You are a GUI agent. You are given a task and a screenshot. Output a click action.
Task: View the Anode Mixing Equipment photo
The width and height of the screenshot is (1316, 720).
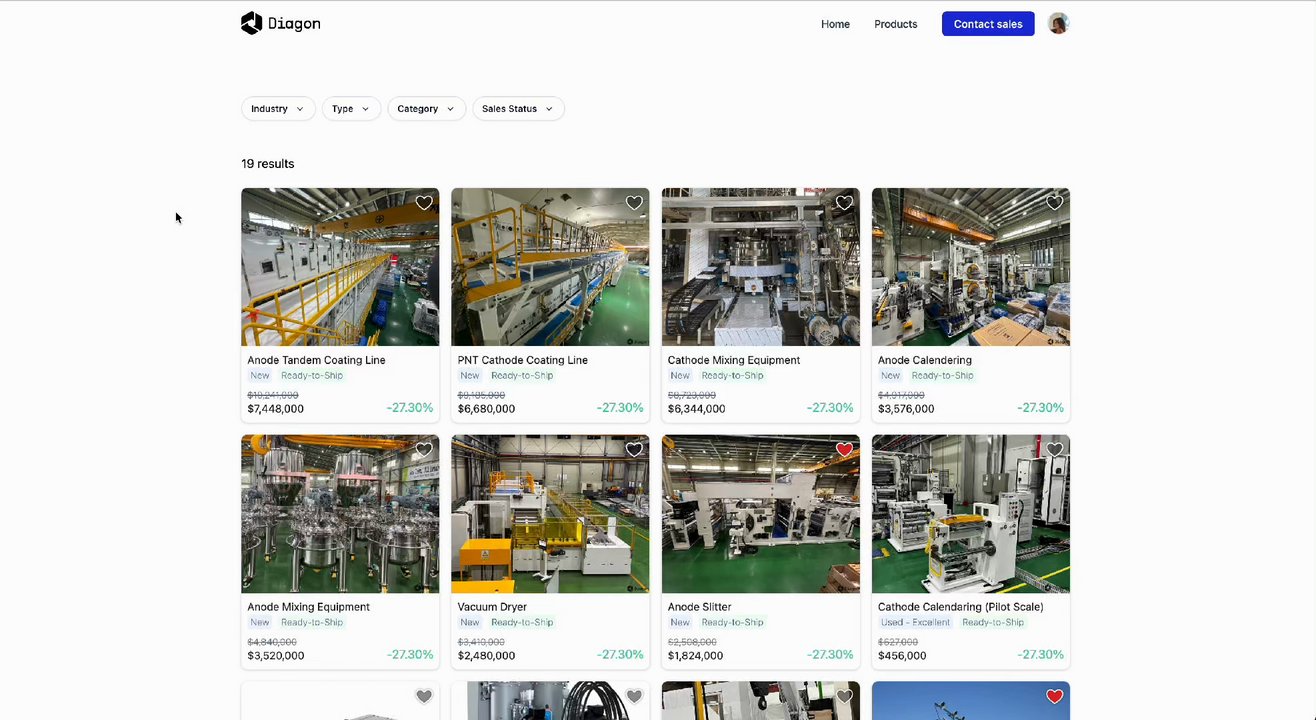340,514
